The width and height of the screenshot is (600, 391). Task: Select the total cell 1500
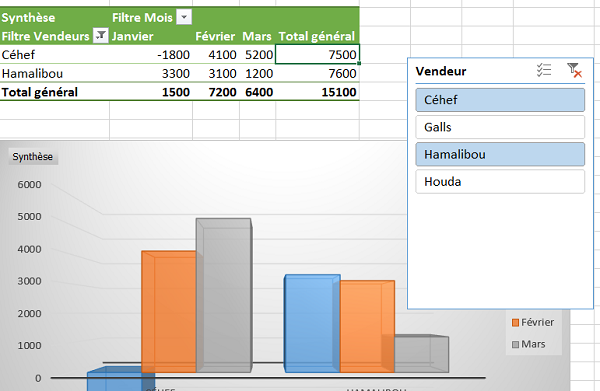pos(151,92)
